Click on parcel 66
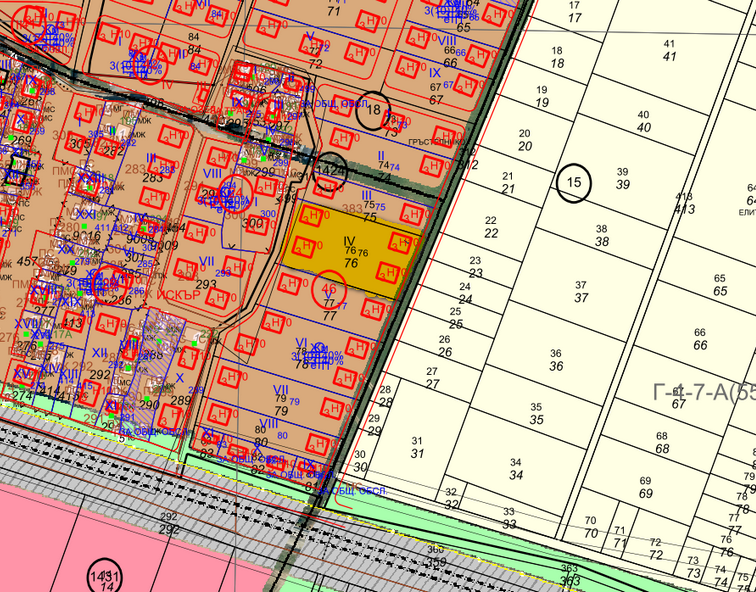This screenshot has width=756, height=592. tap(700, 339)
